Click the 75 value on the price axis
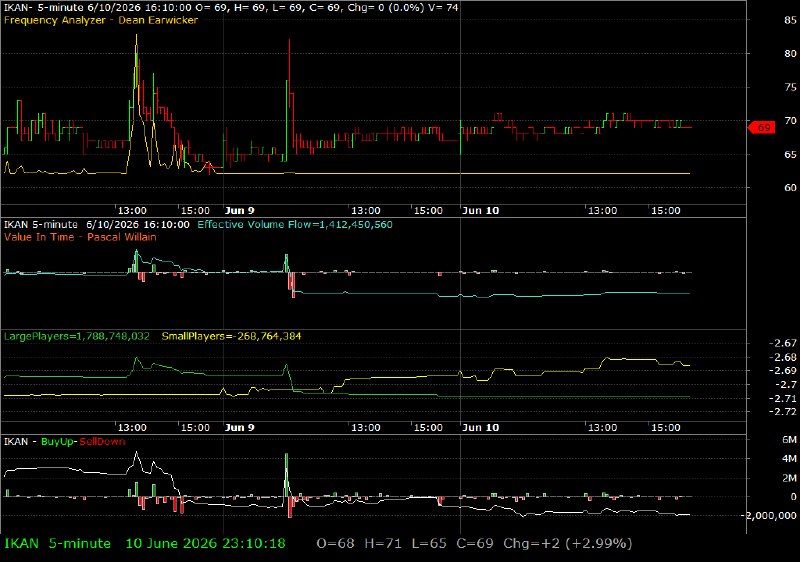 (790, 87)
